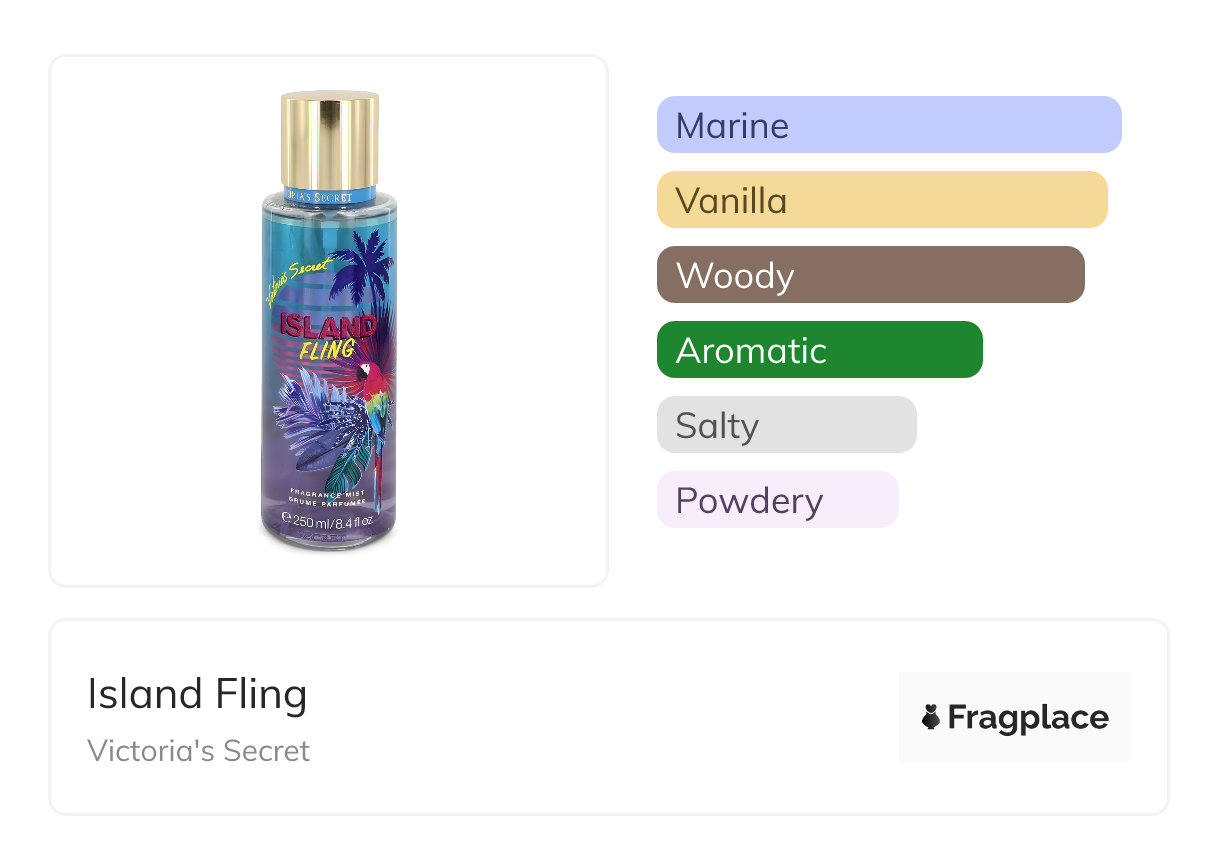Select the Vanilla accord bar

click(881, 200)
